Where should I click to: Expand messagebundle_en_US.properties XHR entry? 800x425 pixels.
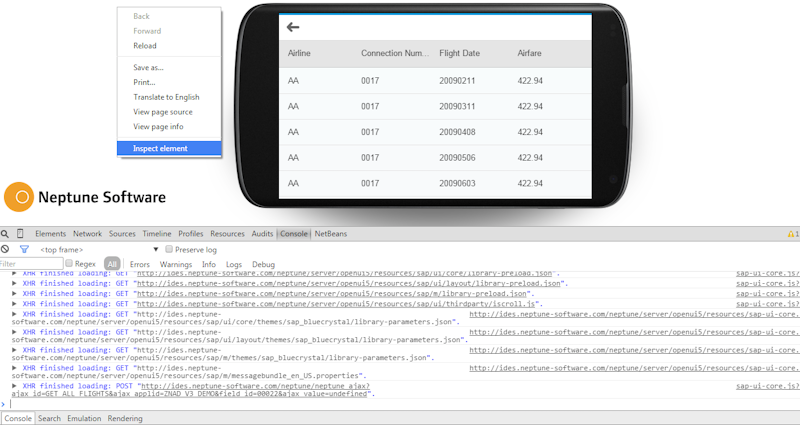coord(14,368)
